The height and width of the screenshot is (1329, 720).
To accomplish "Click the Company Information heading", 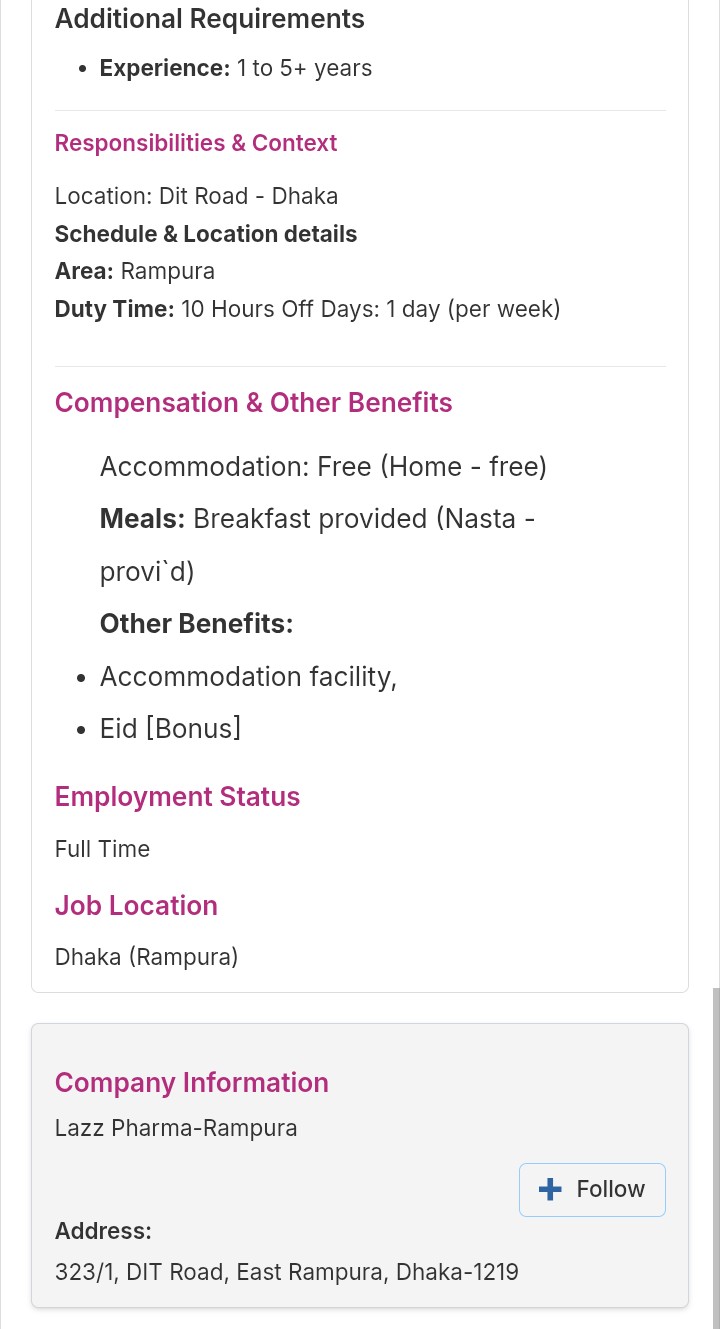I will 191,1082.
